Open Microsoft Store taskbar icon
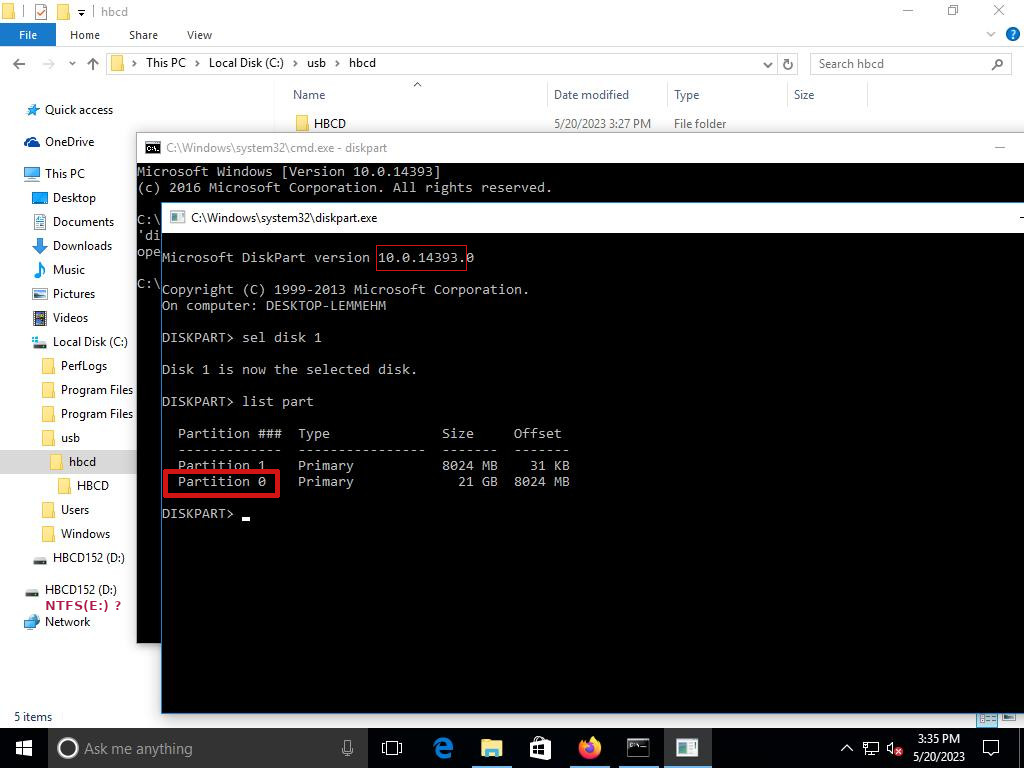The height and width of the screenshot is (768, 1024). (x=540, y=747)
